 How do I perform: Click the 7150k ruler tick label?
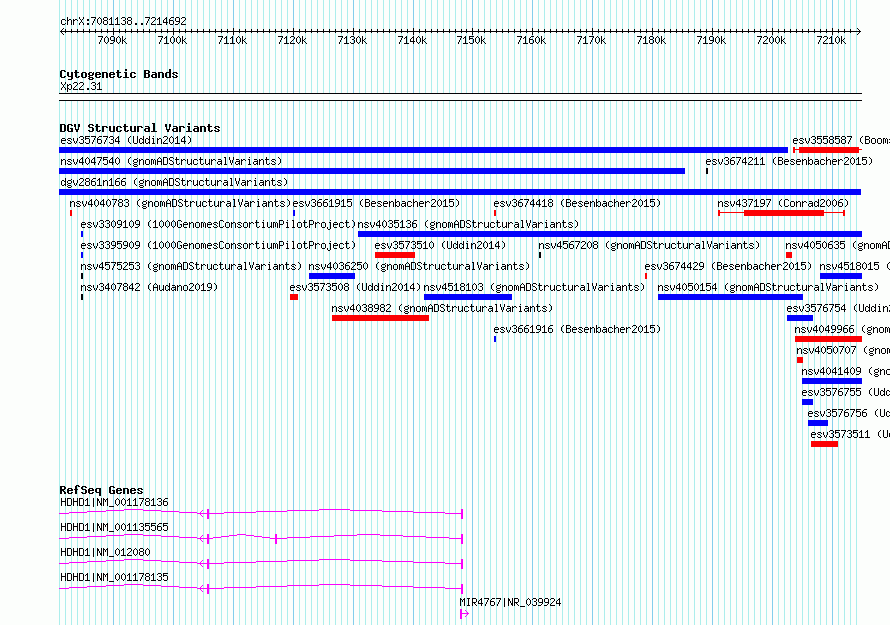pos(471,40)
